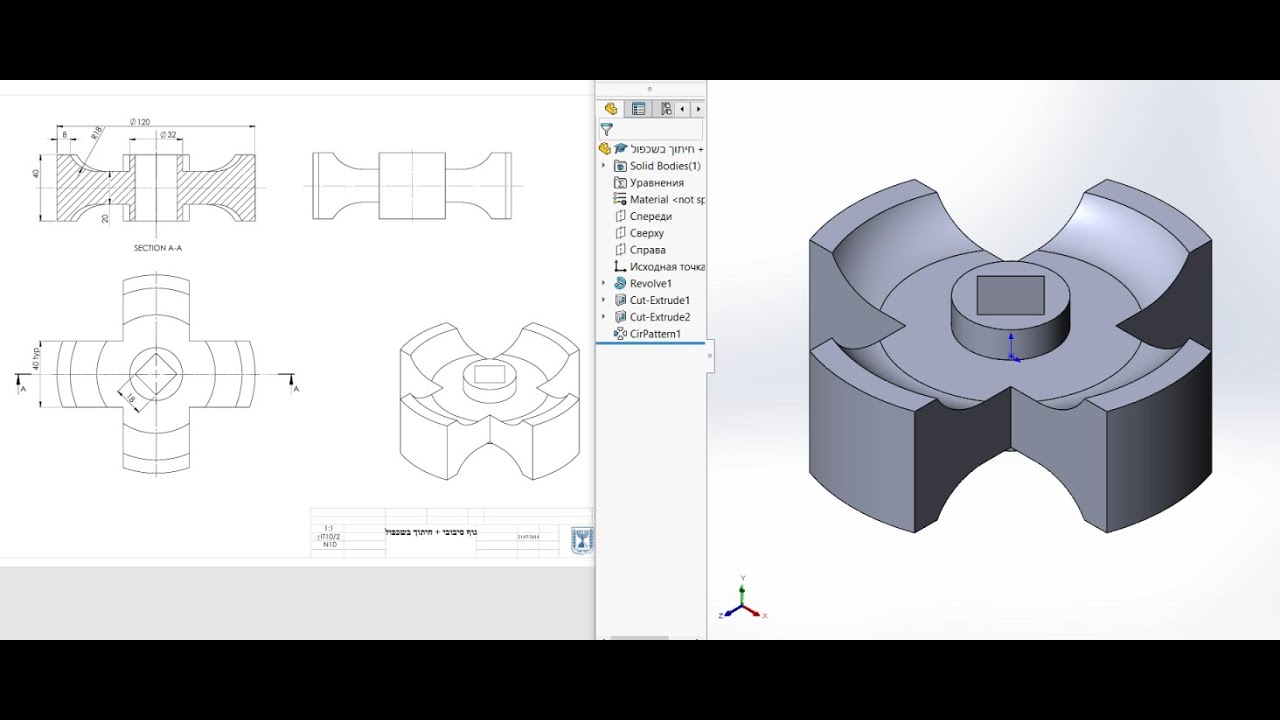Click the Cut-Extrude2 icon
1280x720 pixels.
(620, 317)
